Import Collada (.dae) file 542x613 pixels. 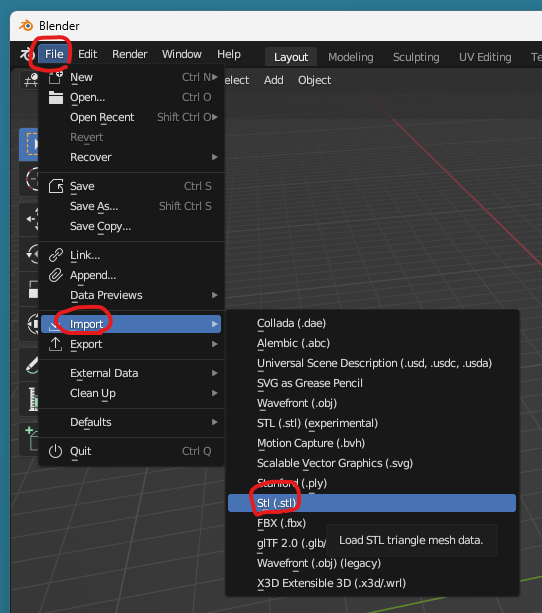(x=372, y=323)
